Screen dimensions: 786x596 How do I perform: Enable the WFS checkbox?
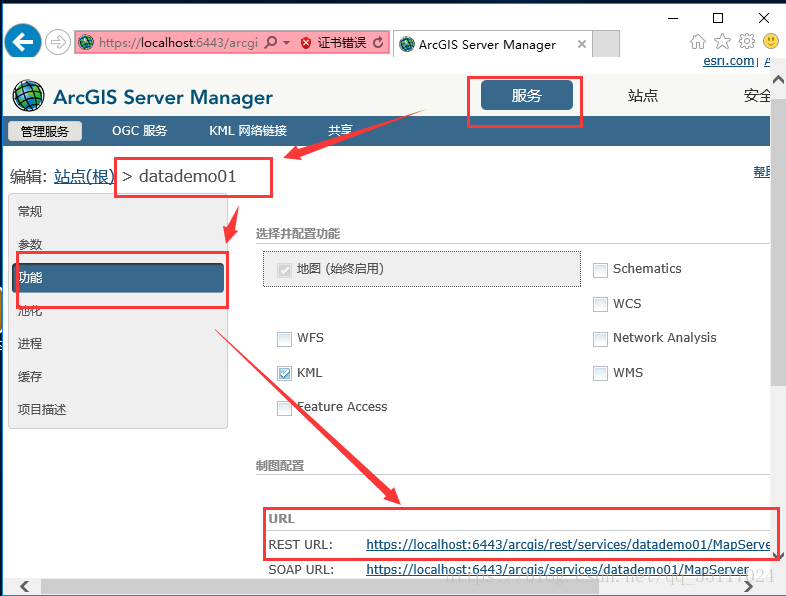[284, 339]
